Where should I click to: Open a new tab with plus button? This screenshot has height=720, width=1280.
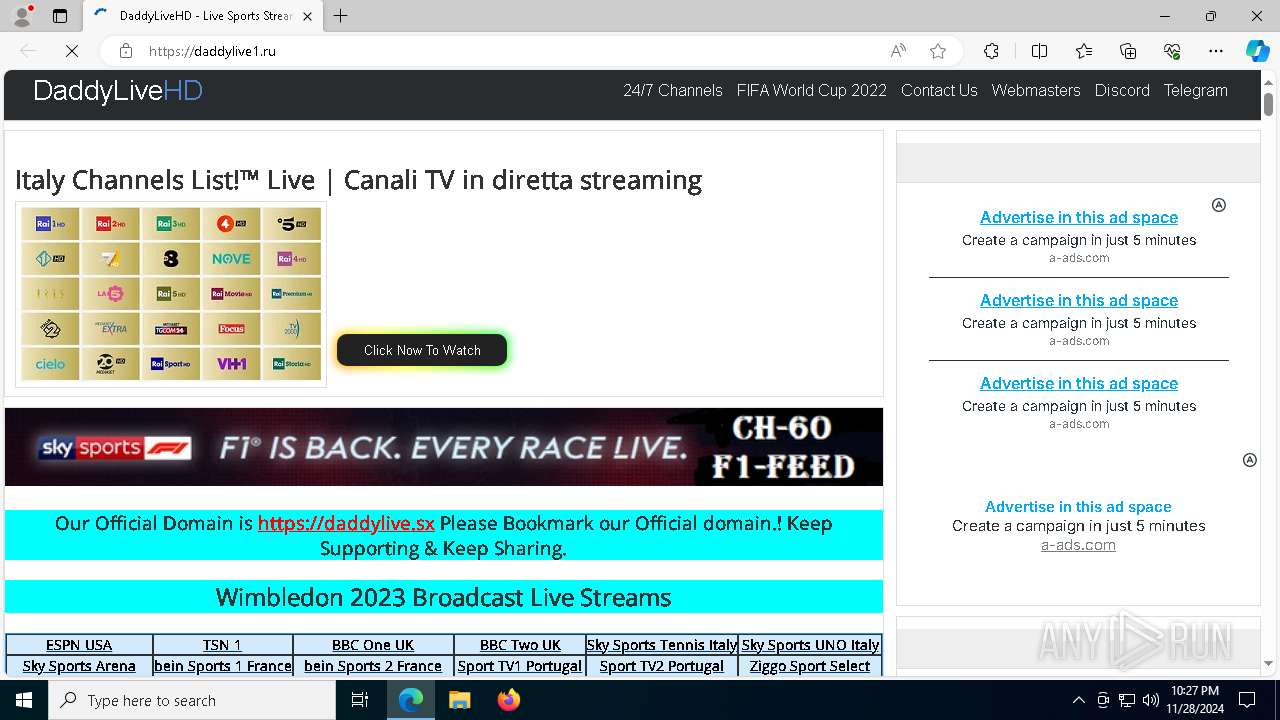click(x=341, y=16)
